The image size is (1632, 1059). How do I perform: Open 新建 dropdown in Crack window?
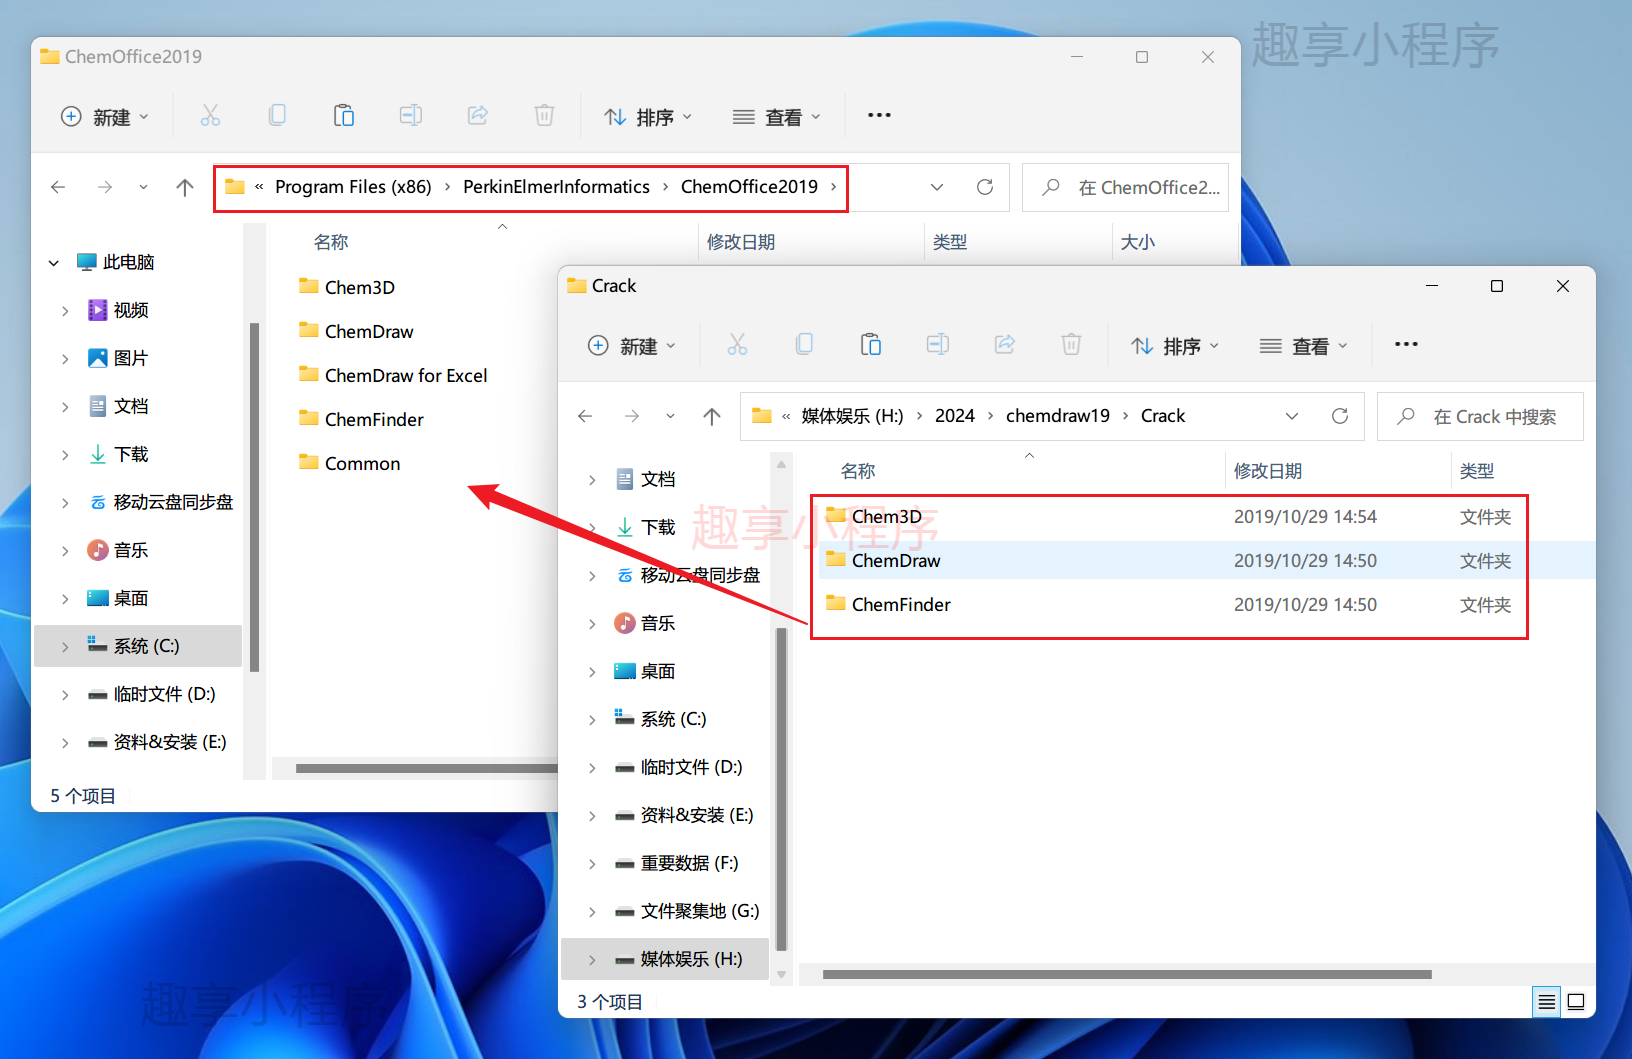pos(632,346)
